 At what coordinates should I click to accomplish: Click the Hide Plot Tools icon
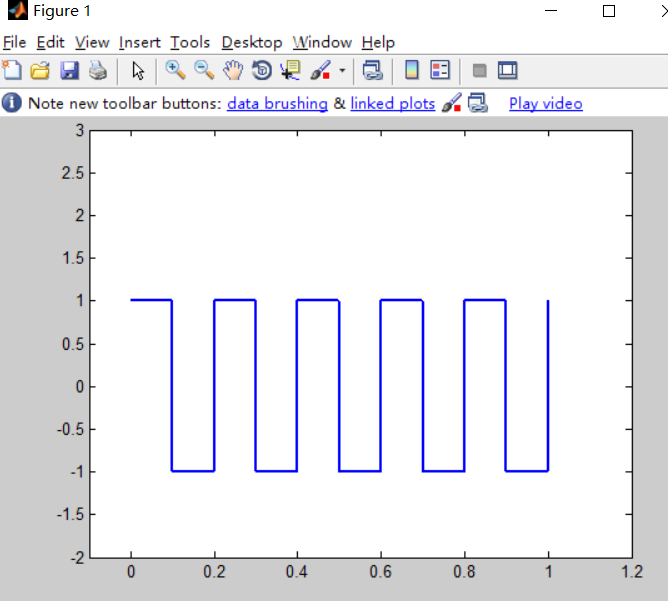480,71
